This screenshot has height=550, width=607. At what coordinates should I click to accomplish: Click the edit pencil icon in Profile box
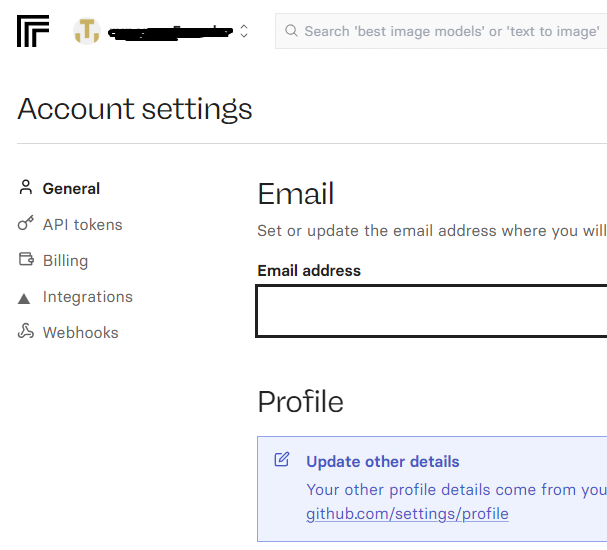282,460
